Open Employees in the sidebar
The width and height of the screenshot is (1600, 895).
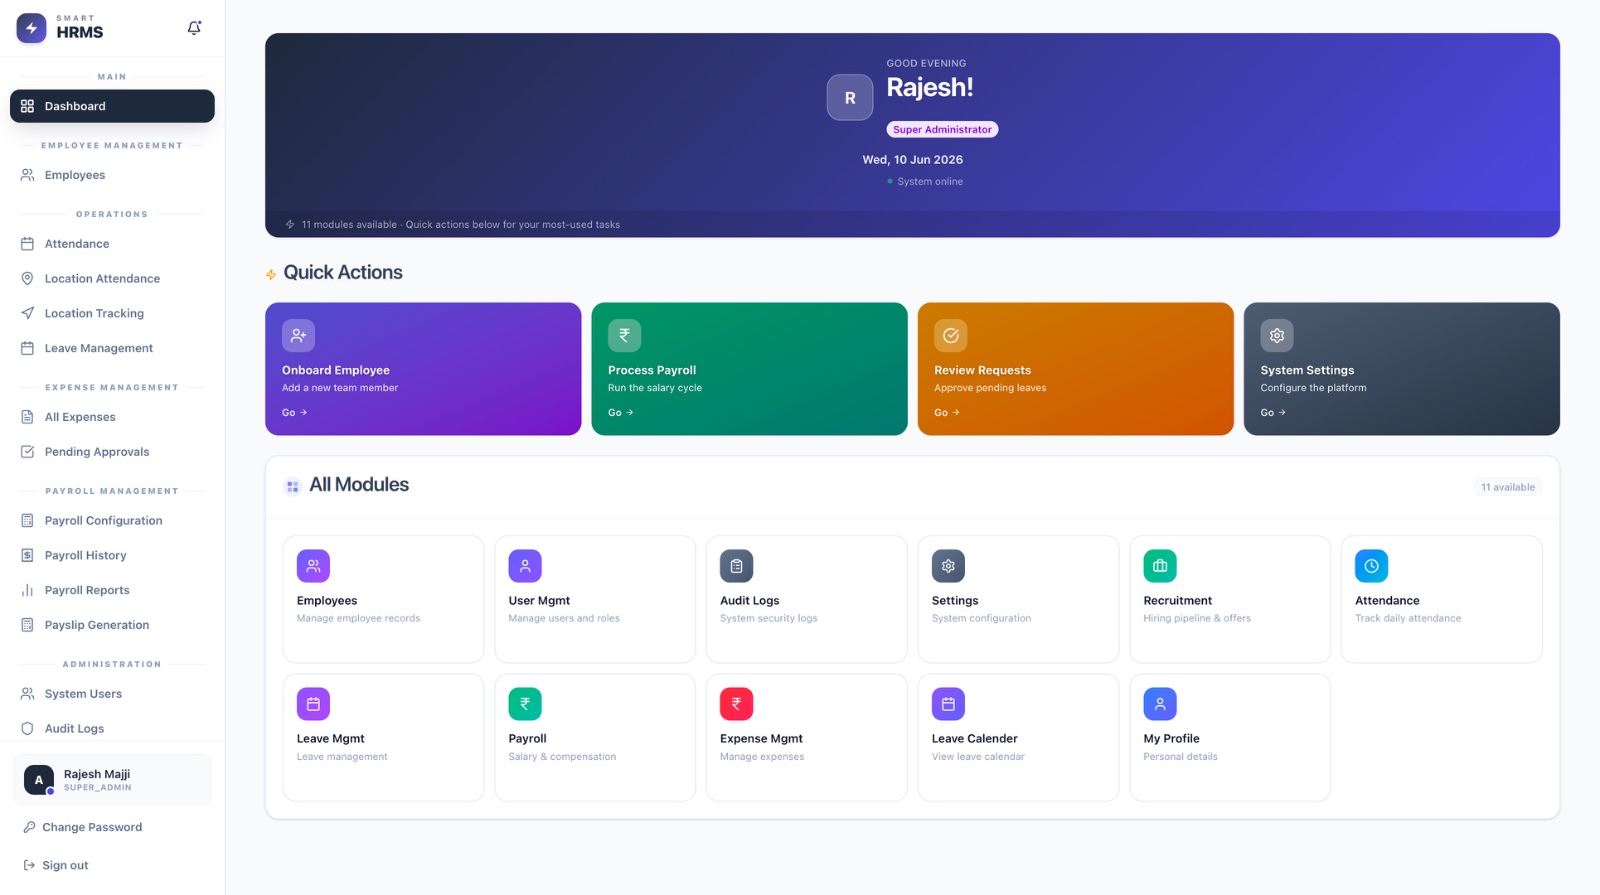tap(112, 175)
